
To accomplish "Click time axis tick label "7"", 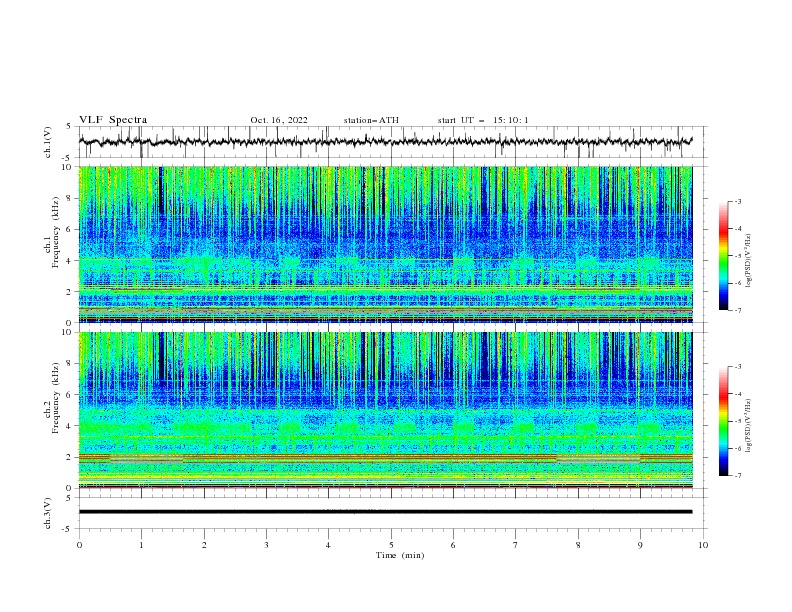I will [516, 545].
